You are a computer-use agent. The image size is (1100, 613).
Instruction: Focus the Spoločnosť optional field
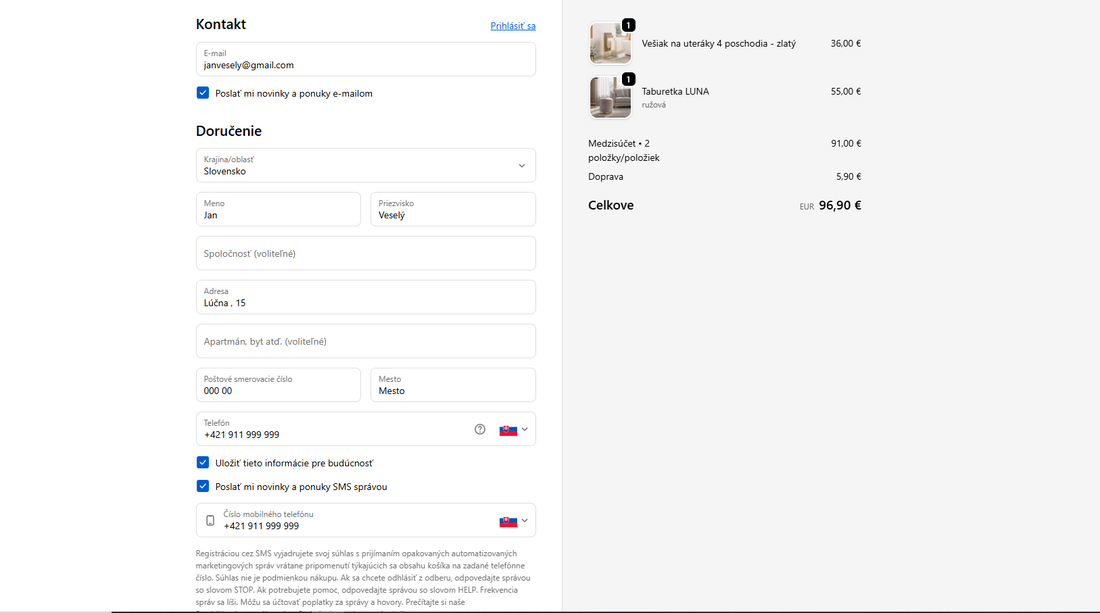click(x=365, y=253)
